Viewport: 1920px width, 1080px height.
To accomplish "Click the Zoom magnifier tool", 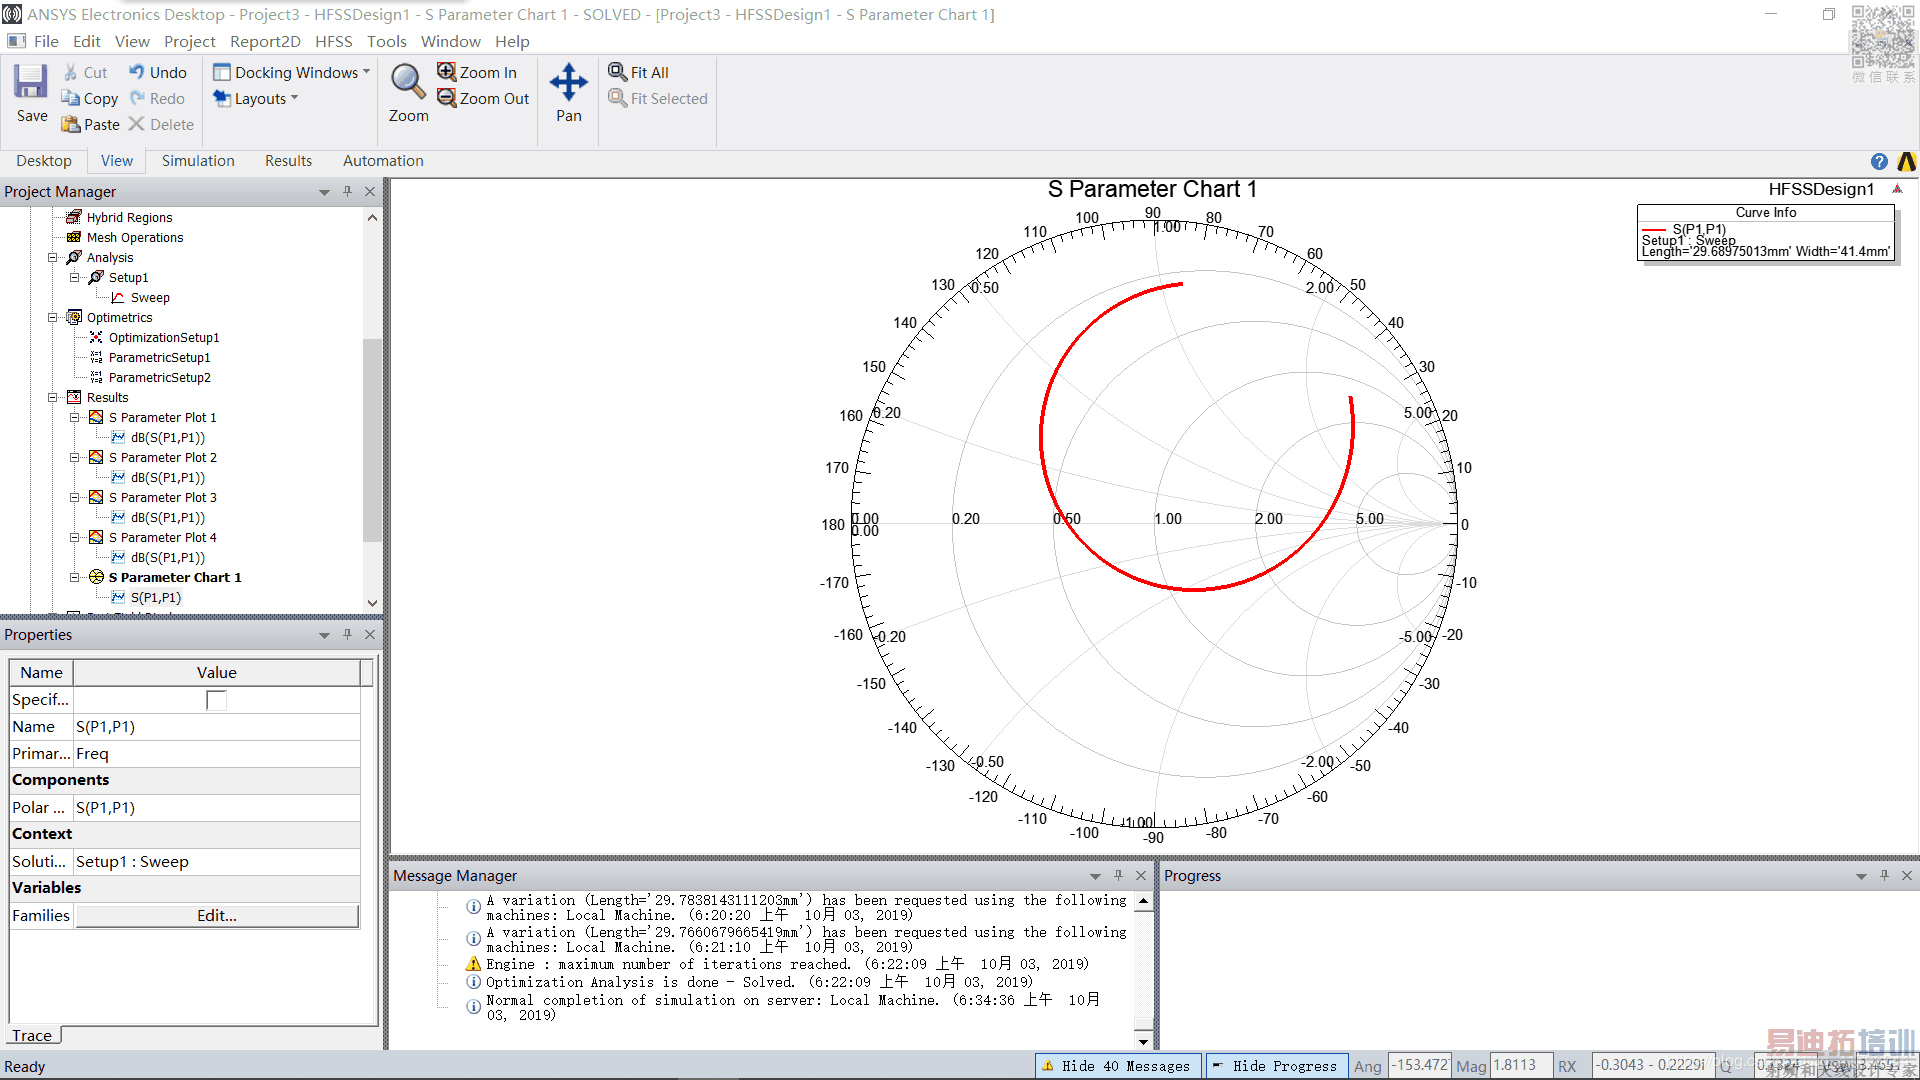I will [408, 82].
